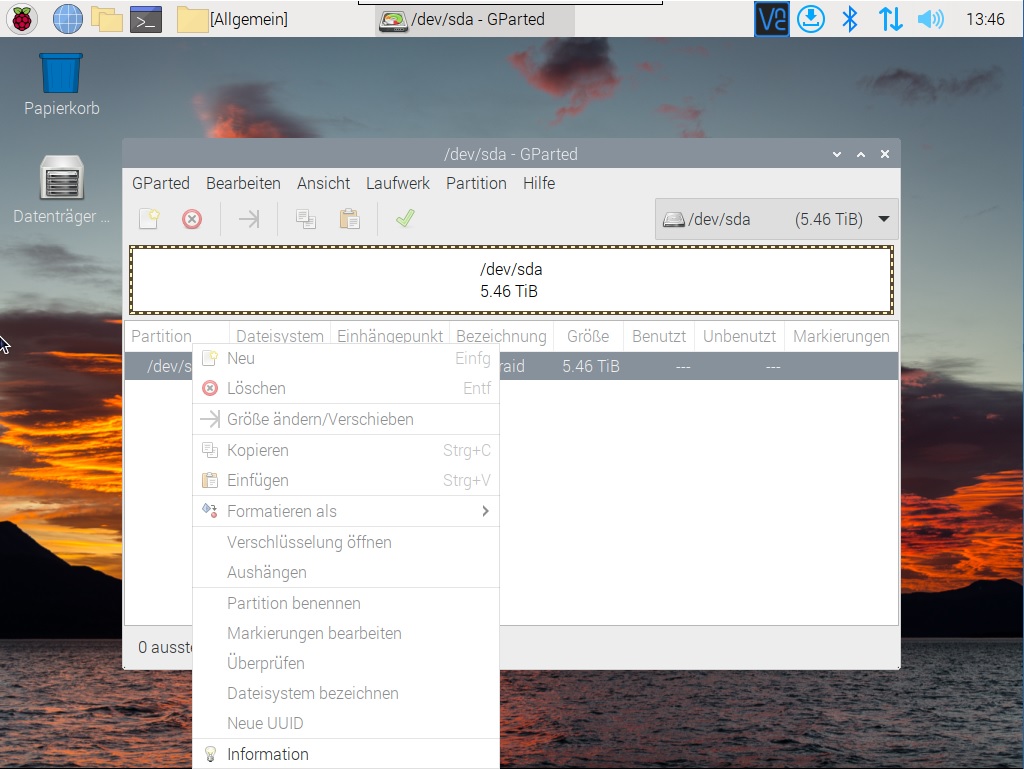Roll up the GParted window with chevron-down
The height and width of the screenshot is (769, 1024).
[837, 155]
